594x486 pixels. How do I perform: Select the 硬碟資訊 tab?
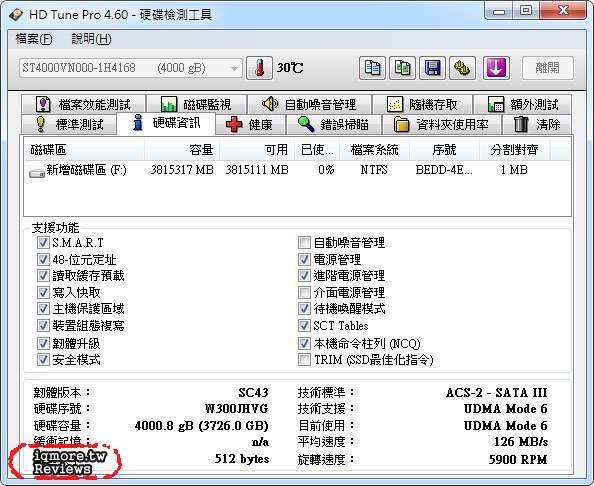[x=166, y=123]
